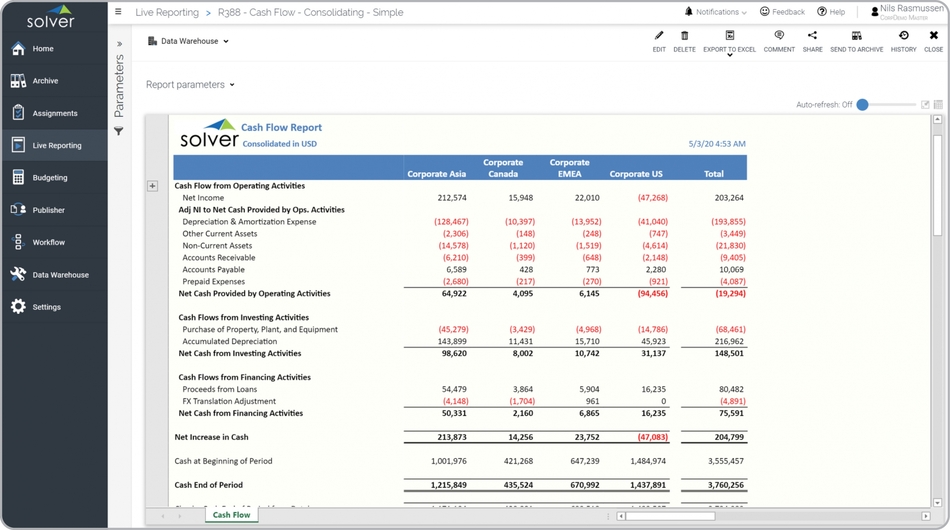Click the Feedback link

tap(782, 12)
